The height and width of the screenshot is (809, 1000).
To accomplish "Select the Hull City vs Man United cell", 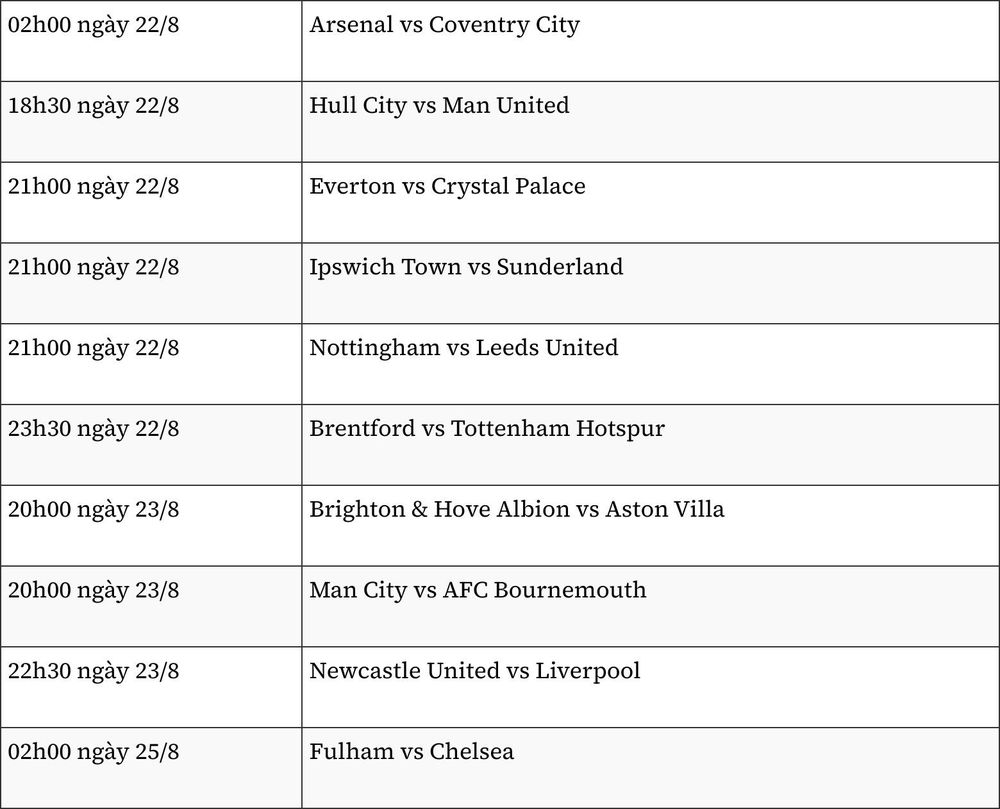I will (x=651, y=122).
